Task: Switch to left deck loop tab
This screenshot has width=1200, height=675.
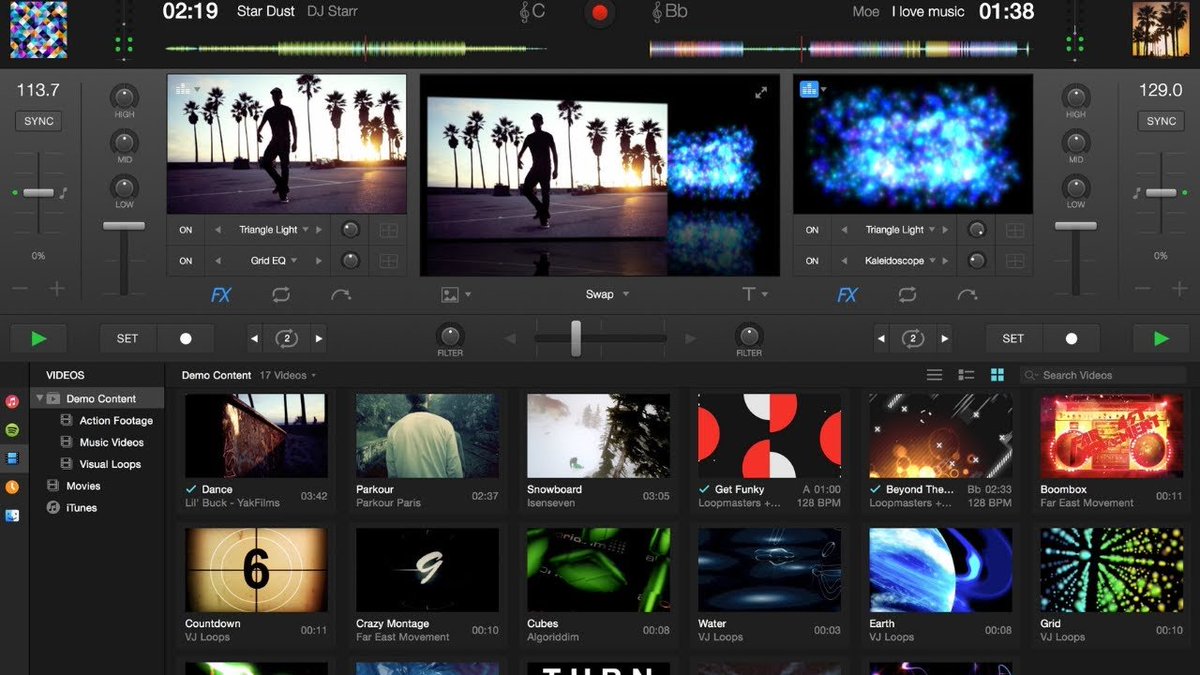Action: 281,295
